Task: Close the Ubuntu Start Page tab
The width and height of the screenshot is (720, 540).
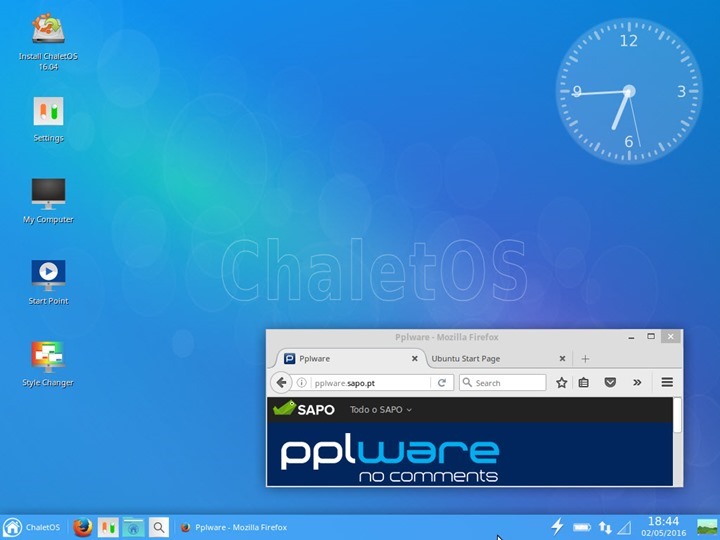Action: (562, 359)
